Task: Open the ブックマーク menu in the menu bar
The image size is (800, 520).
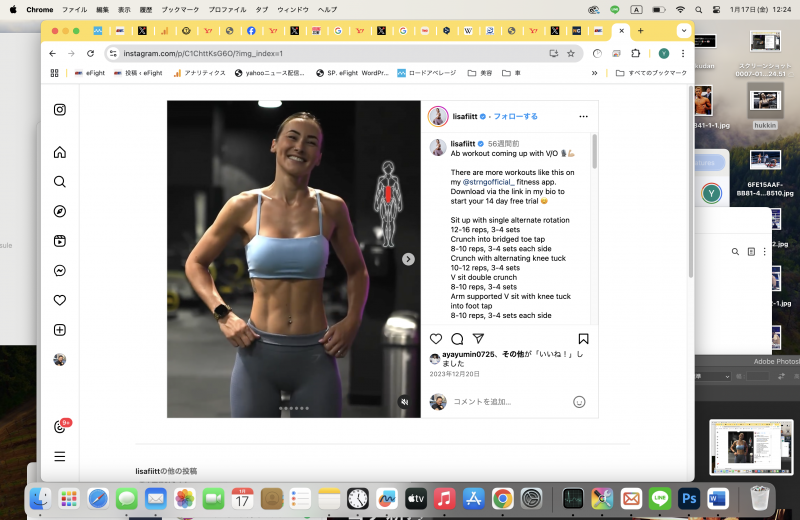Action: point(180,9)
